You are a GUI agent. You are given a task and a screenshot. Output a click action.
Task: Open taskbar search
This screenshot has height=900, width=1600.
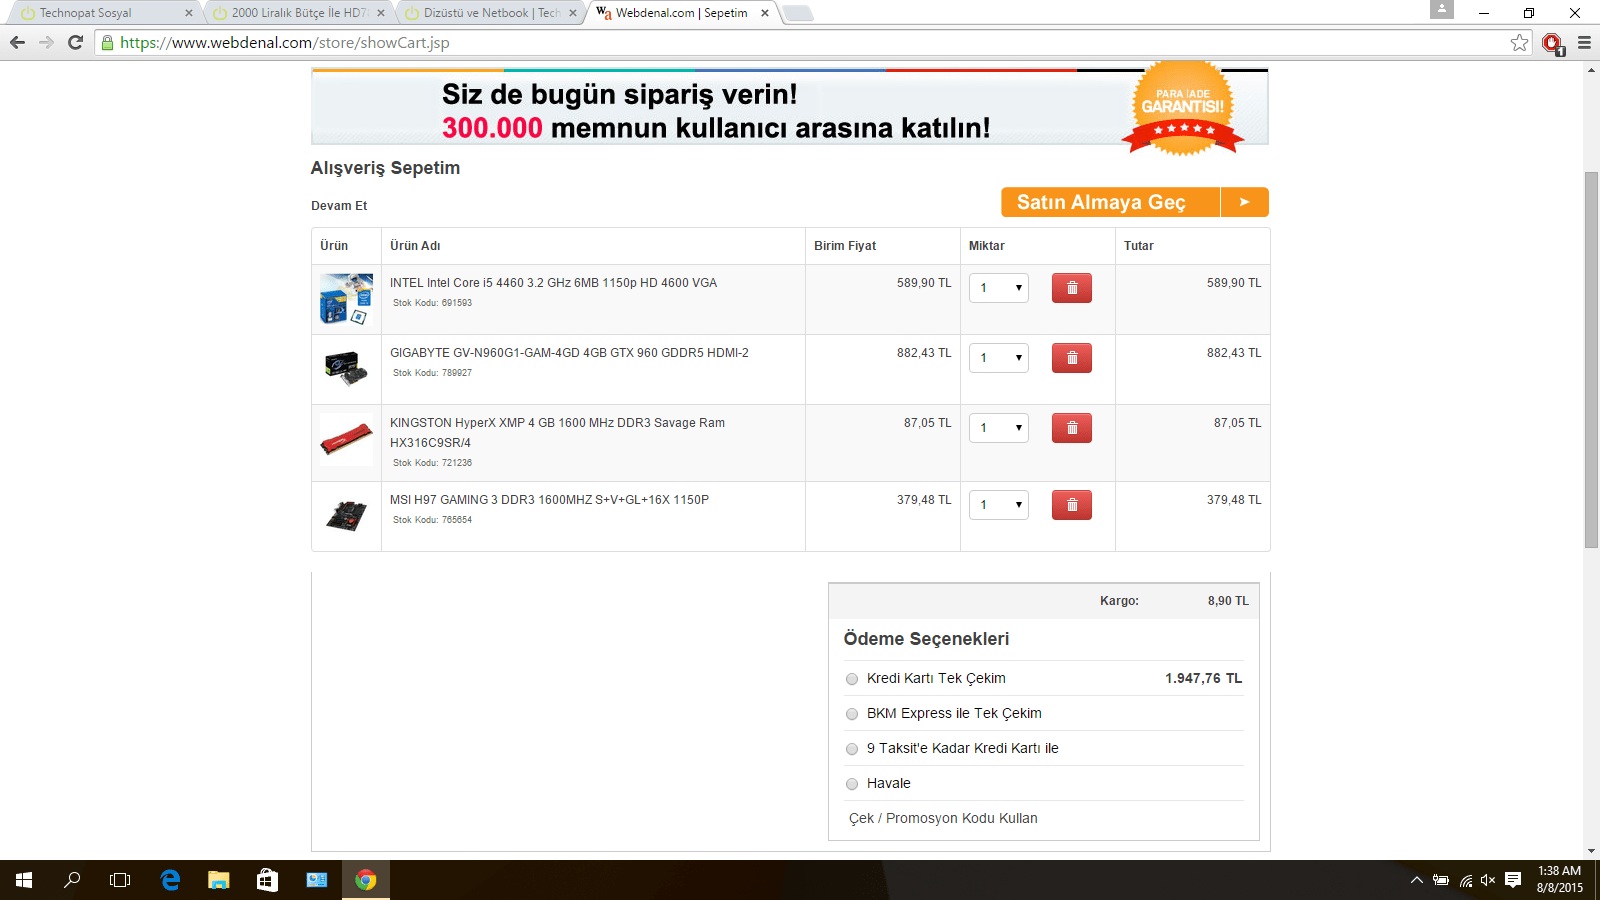click(72, 880)
